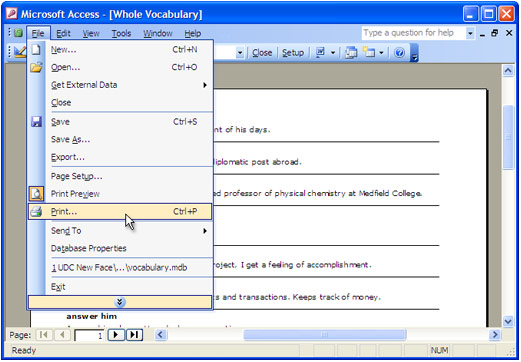Click the vertical scrollbar down arrow
Screen dimensions: 521x362
(x=508, y=321)
